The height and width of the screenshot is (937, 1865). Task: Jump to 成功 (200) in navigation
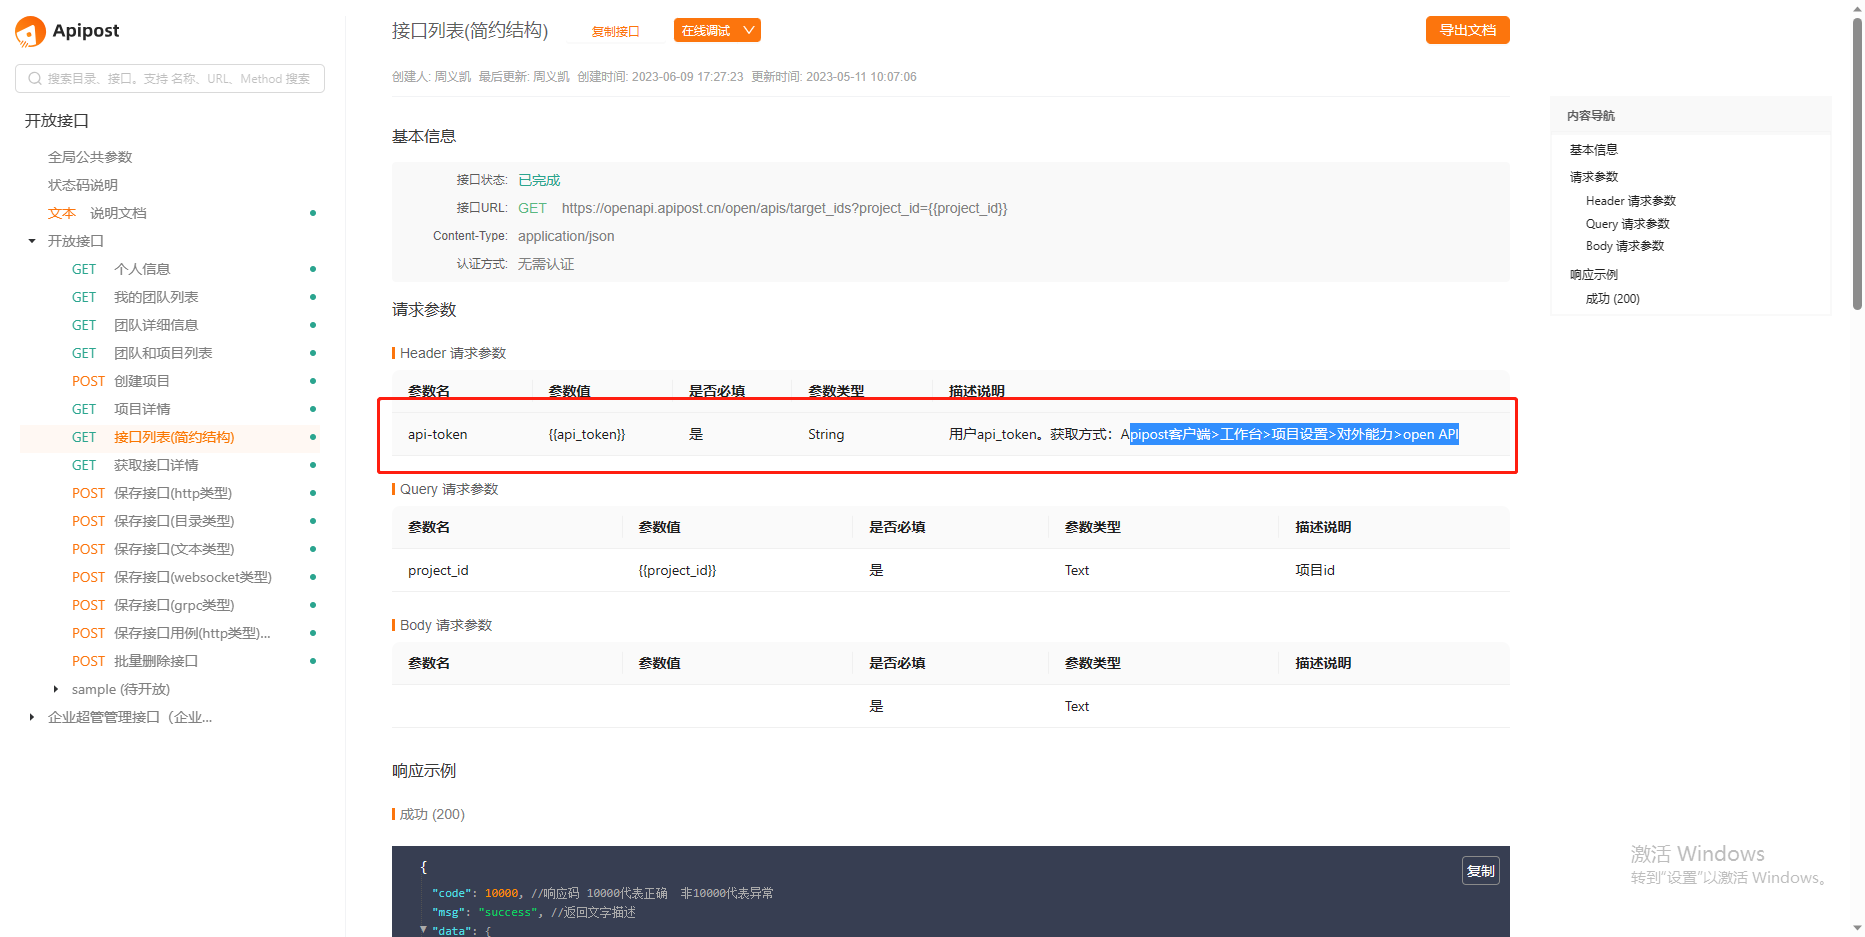1612,299
